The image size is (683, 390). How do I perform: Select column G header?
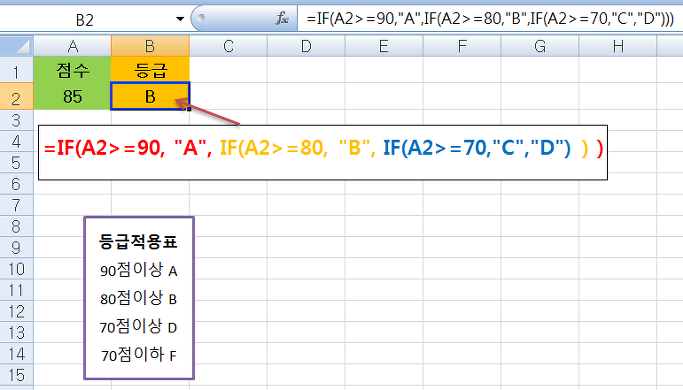pos(540,46)
